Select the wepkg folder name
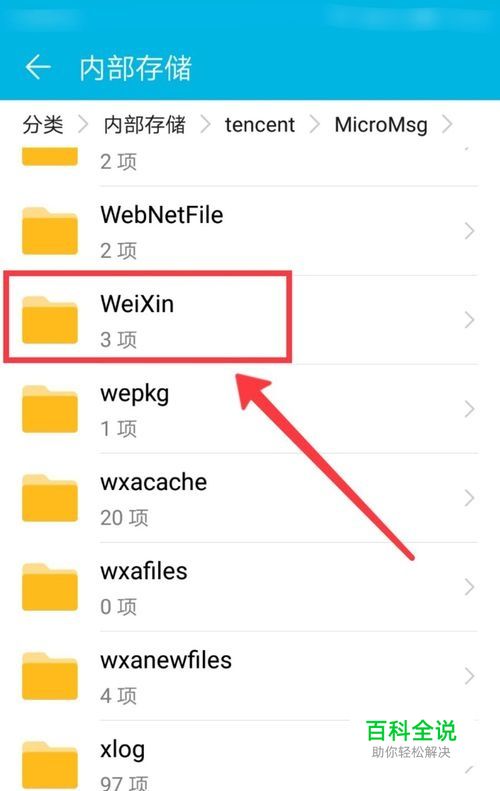This screenshot has width=500, height=791. (x=135, y=394)
